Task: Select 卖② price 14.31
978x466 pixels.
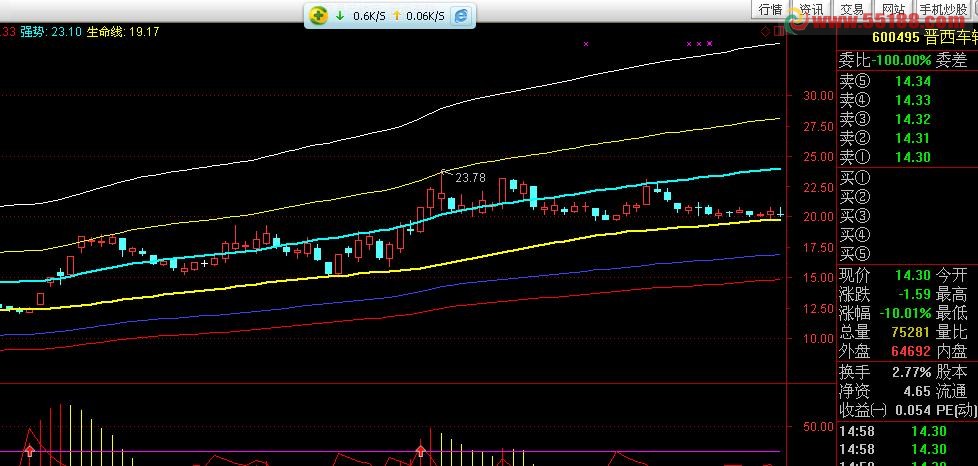Action: point(913,138)
